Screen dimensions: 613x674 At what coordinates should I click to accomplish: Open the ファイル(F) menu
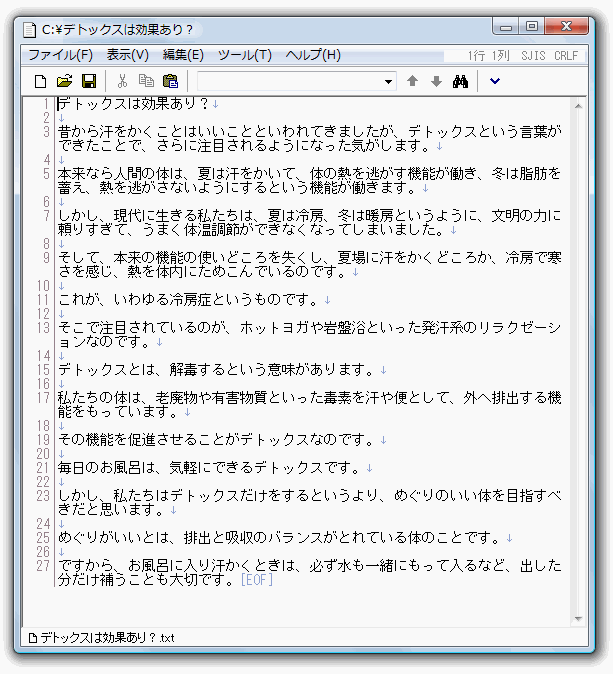[61, 55]
